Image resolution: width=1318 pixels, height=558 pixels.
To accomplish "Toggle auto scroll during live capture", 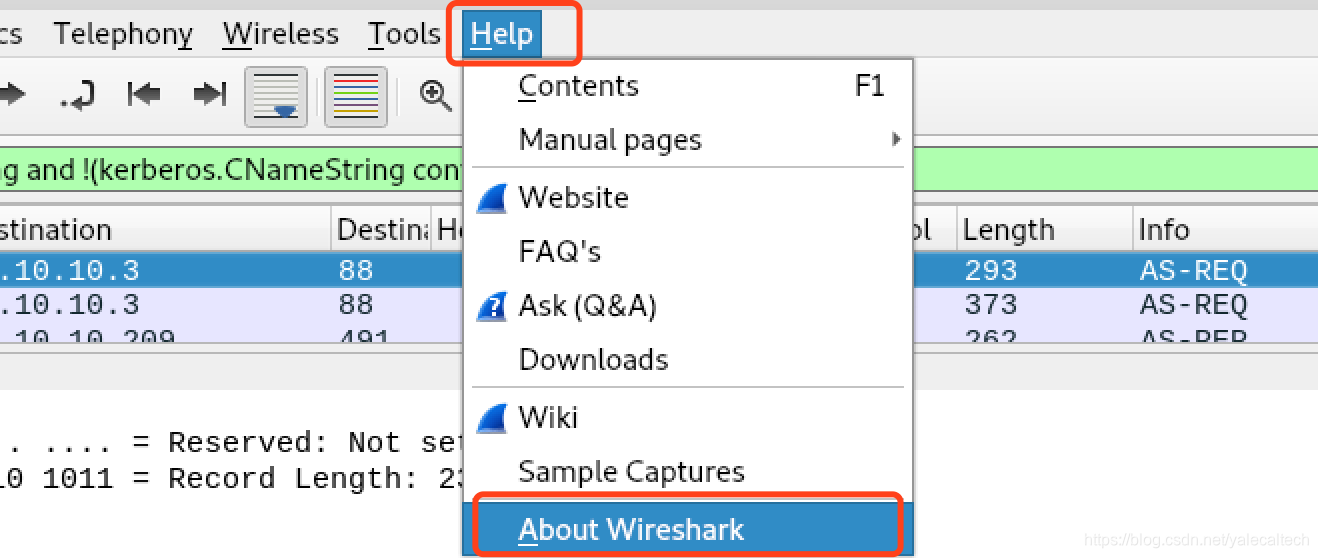I will (276, 96).
